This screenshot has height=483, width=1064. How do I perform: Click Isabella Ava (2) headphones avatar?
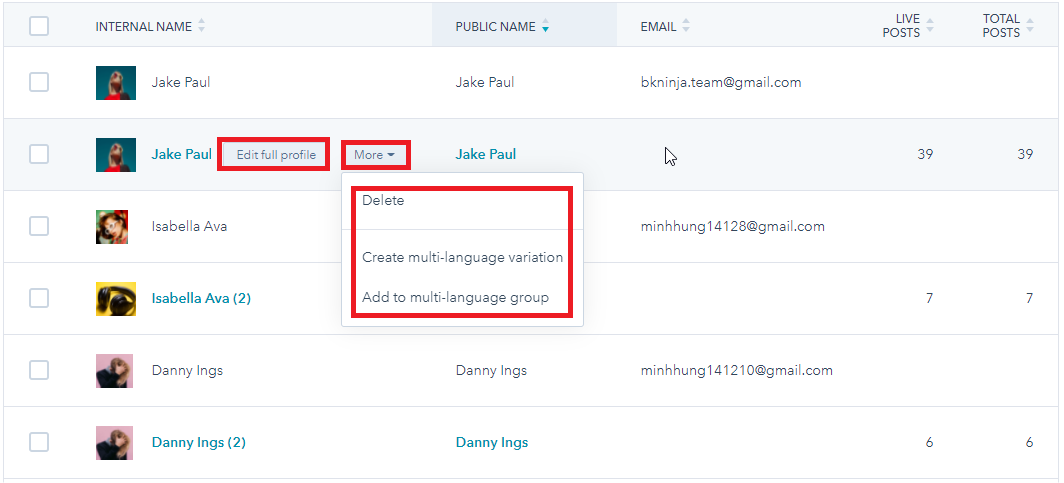point(115,298)
